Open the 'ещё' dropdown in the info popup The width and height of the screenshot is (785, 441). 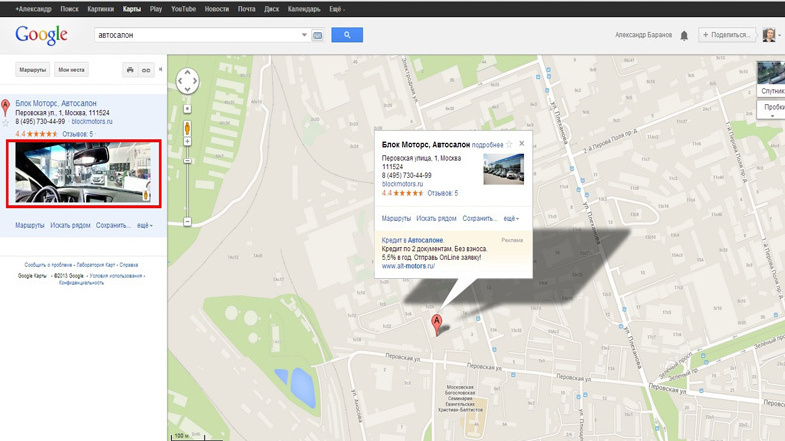click(510, 218)
